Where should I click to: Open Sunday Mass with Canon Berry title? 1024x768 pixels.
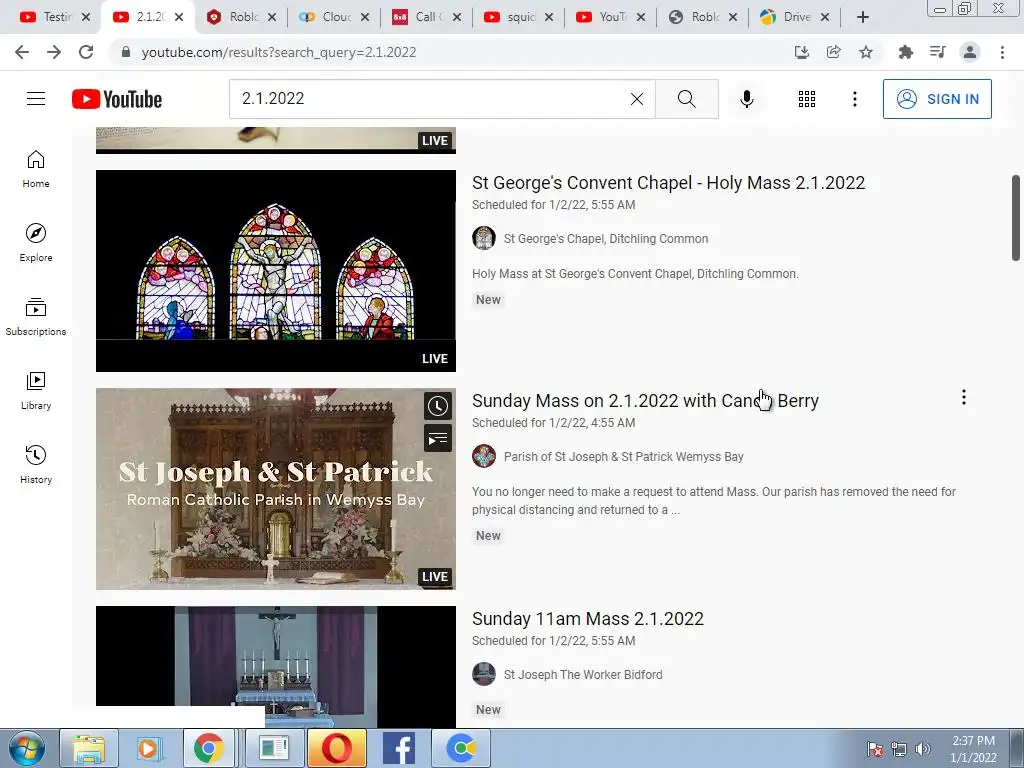click(645, 401)
